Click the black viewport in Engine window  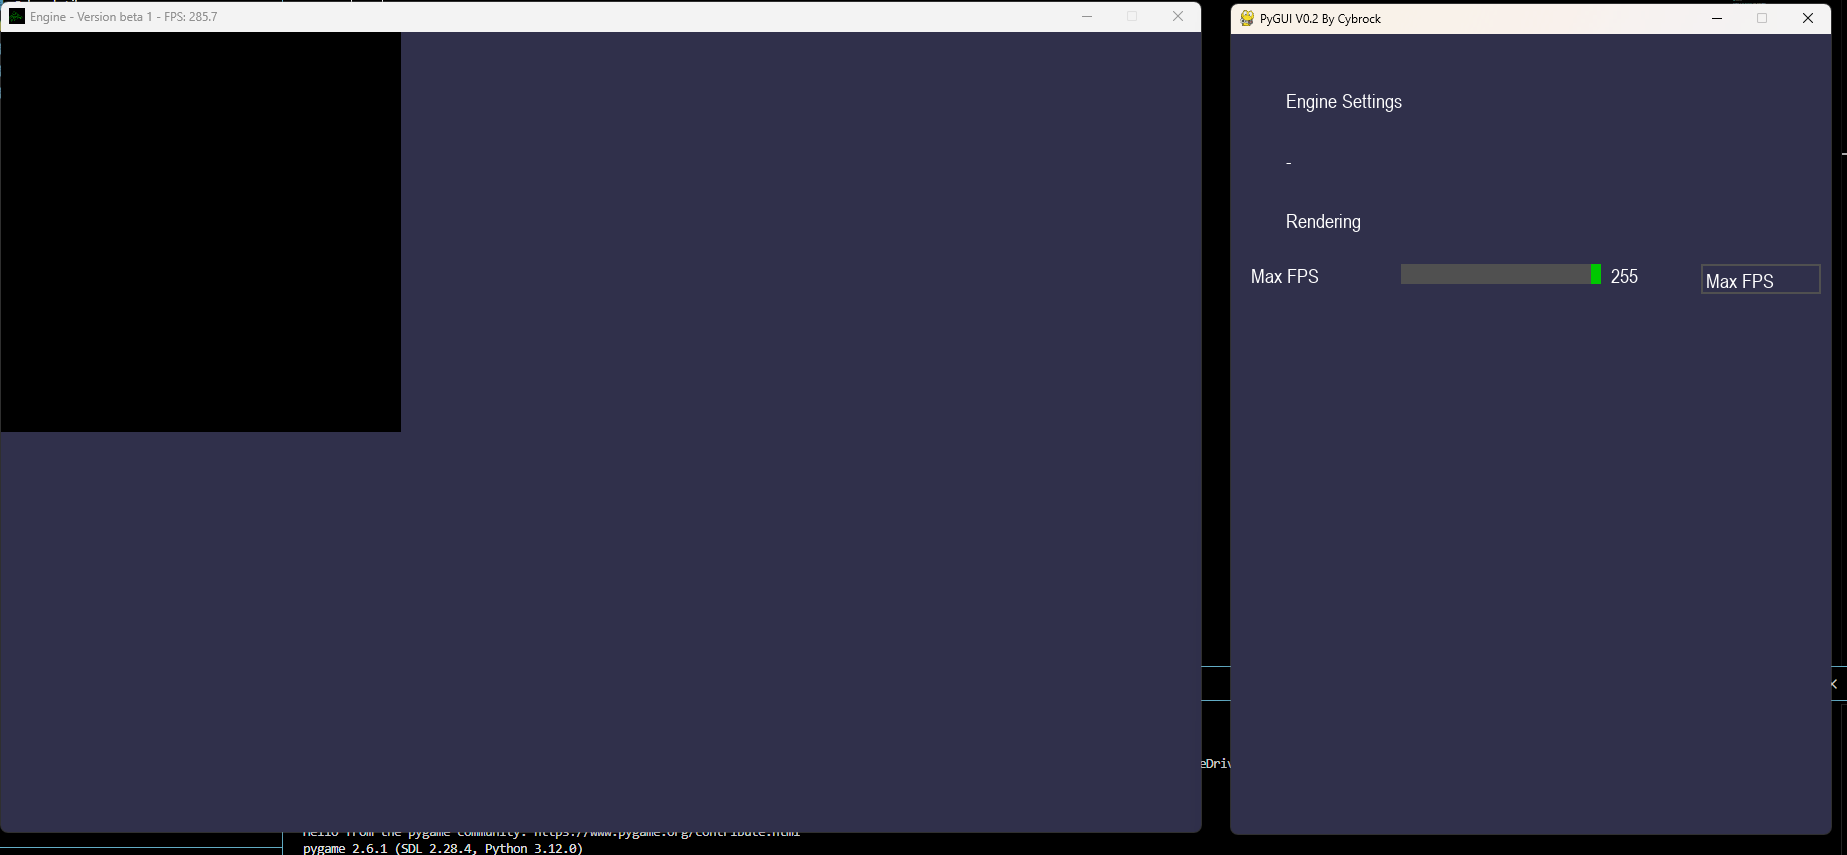click(200, 232)
